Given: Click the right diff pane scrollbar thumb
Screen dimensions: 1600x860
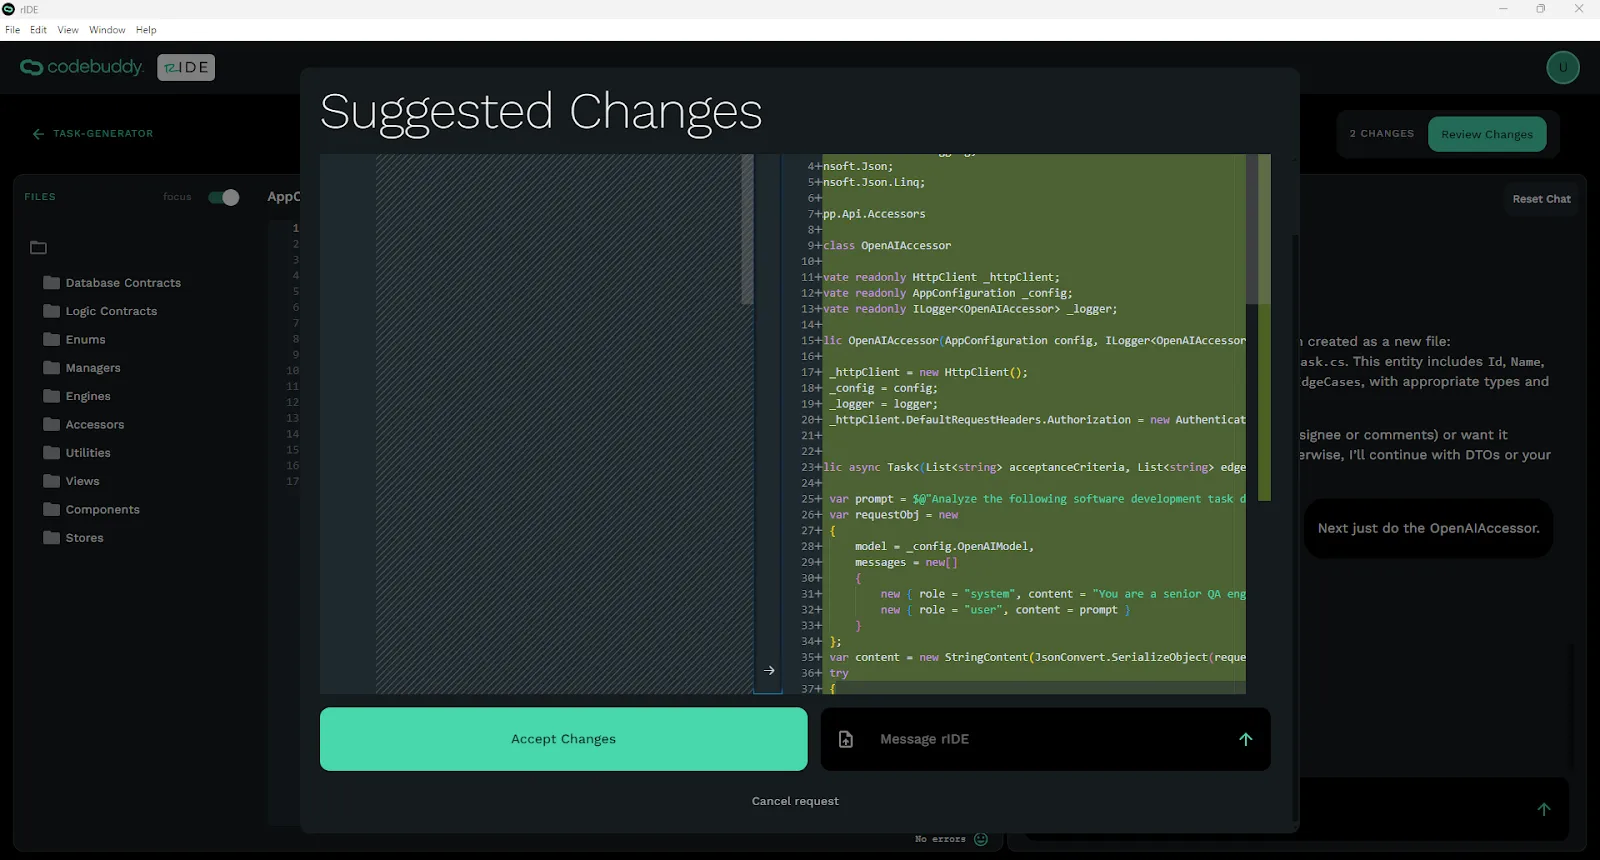Looking at the screenshot, I should click(x=1252, y=230).
